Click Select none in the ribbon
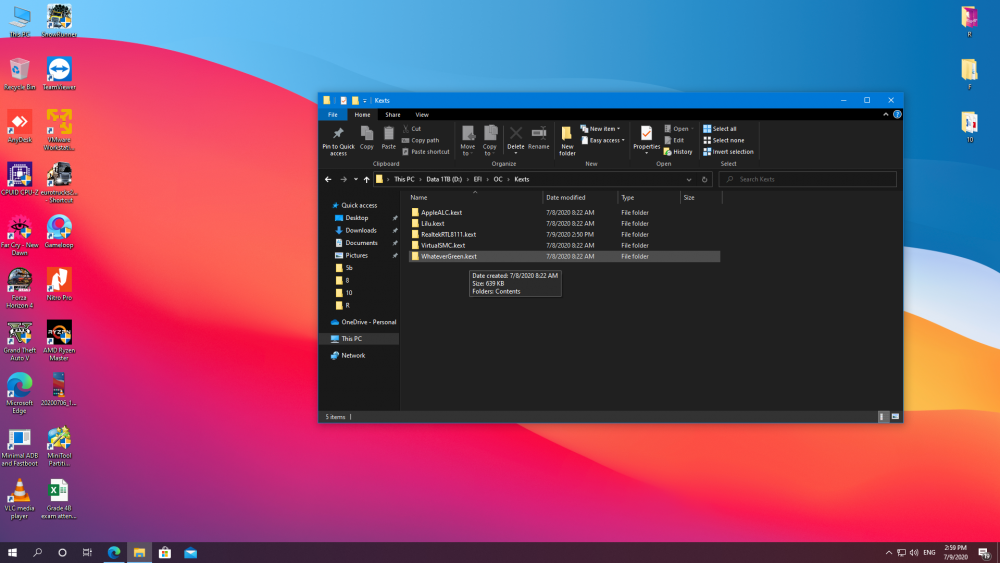The image size is (1000, 563). (723, 140)
